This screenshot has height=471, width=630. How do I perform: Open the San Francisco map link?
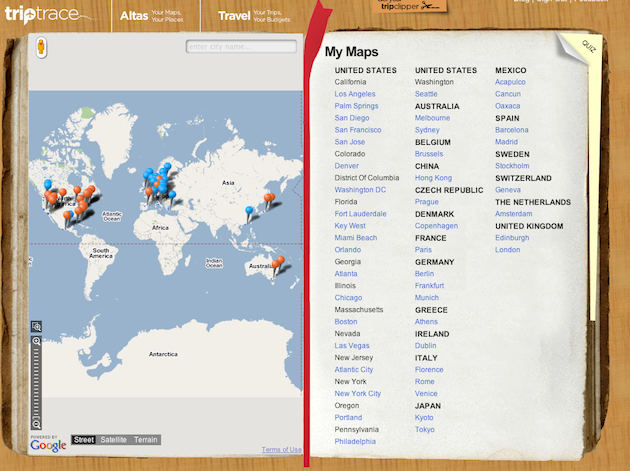[358, 130]
